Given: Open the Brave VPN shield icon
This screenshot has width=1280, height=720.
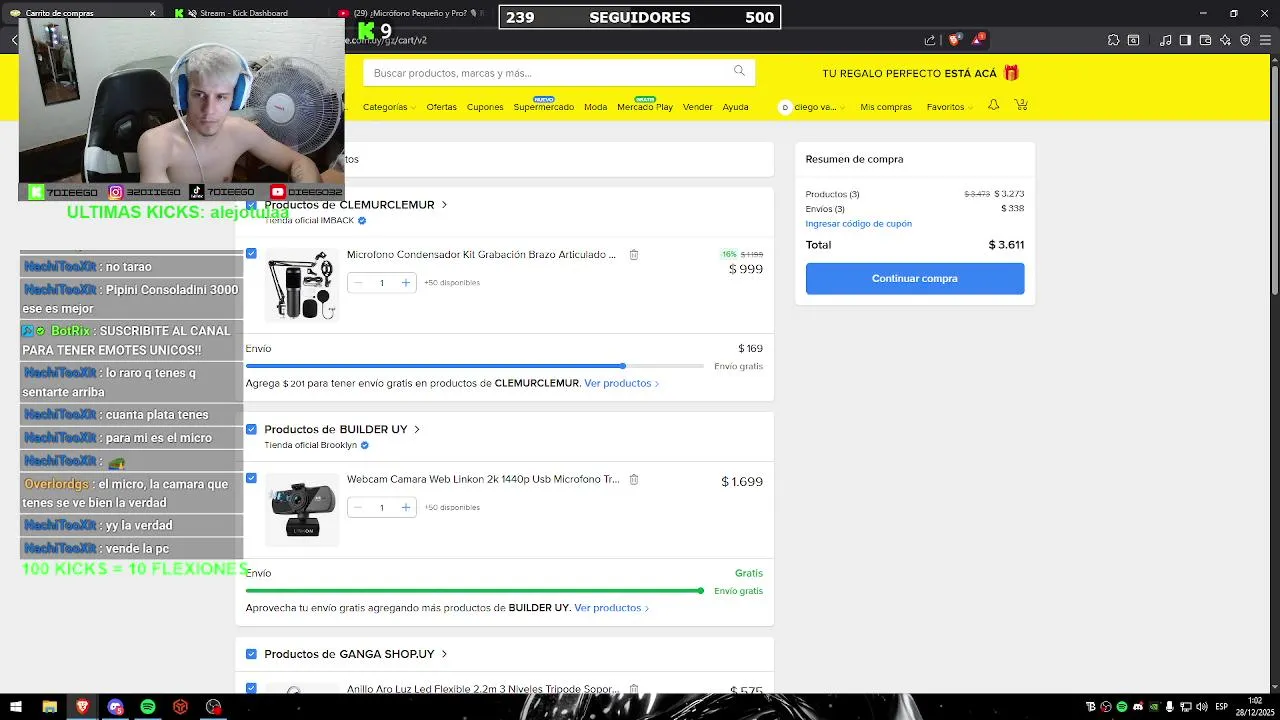Looking at the screenshot, I should click(x=1245, y=40).
